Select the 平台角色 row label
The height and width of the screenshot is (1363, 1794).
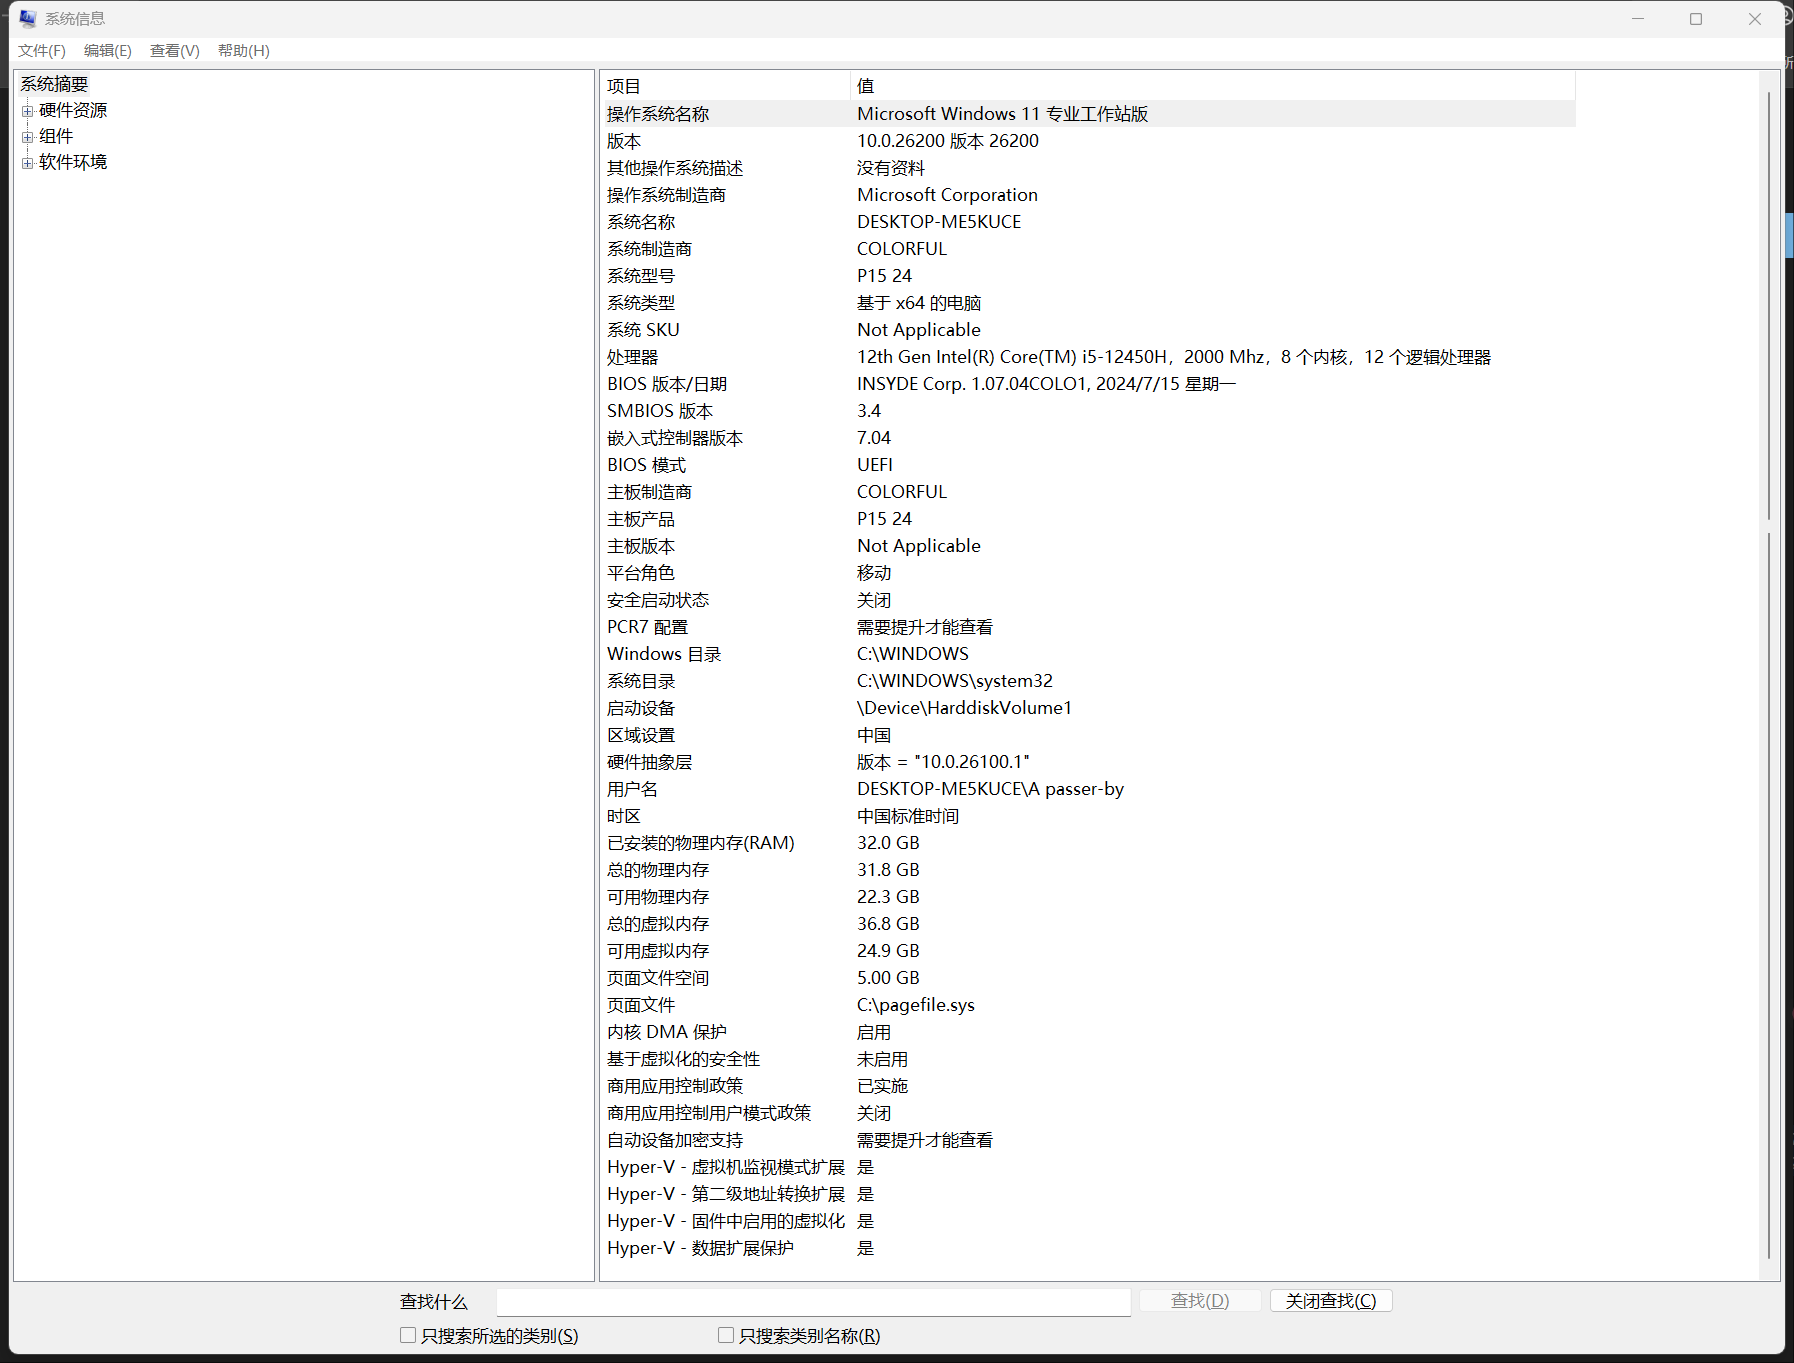point(641,573)
